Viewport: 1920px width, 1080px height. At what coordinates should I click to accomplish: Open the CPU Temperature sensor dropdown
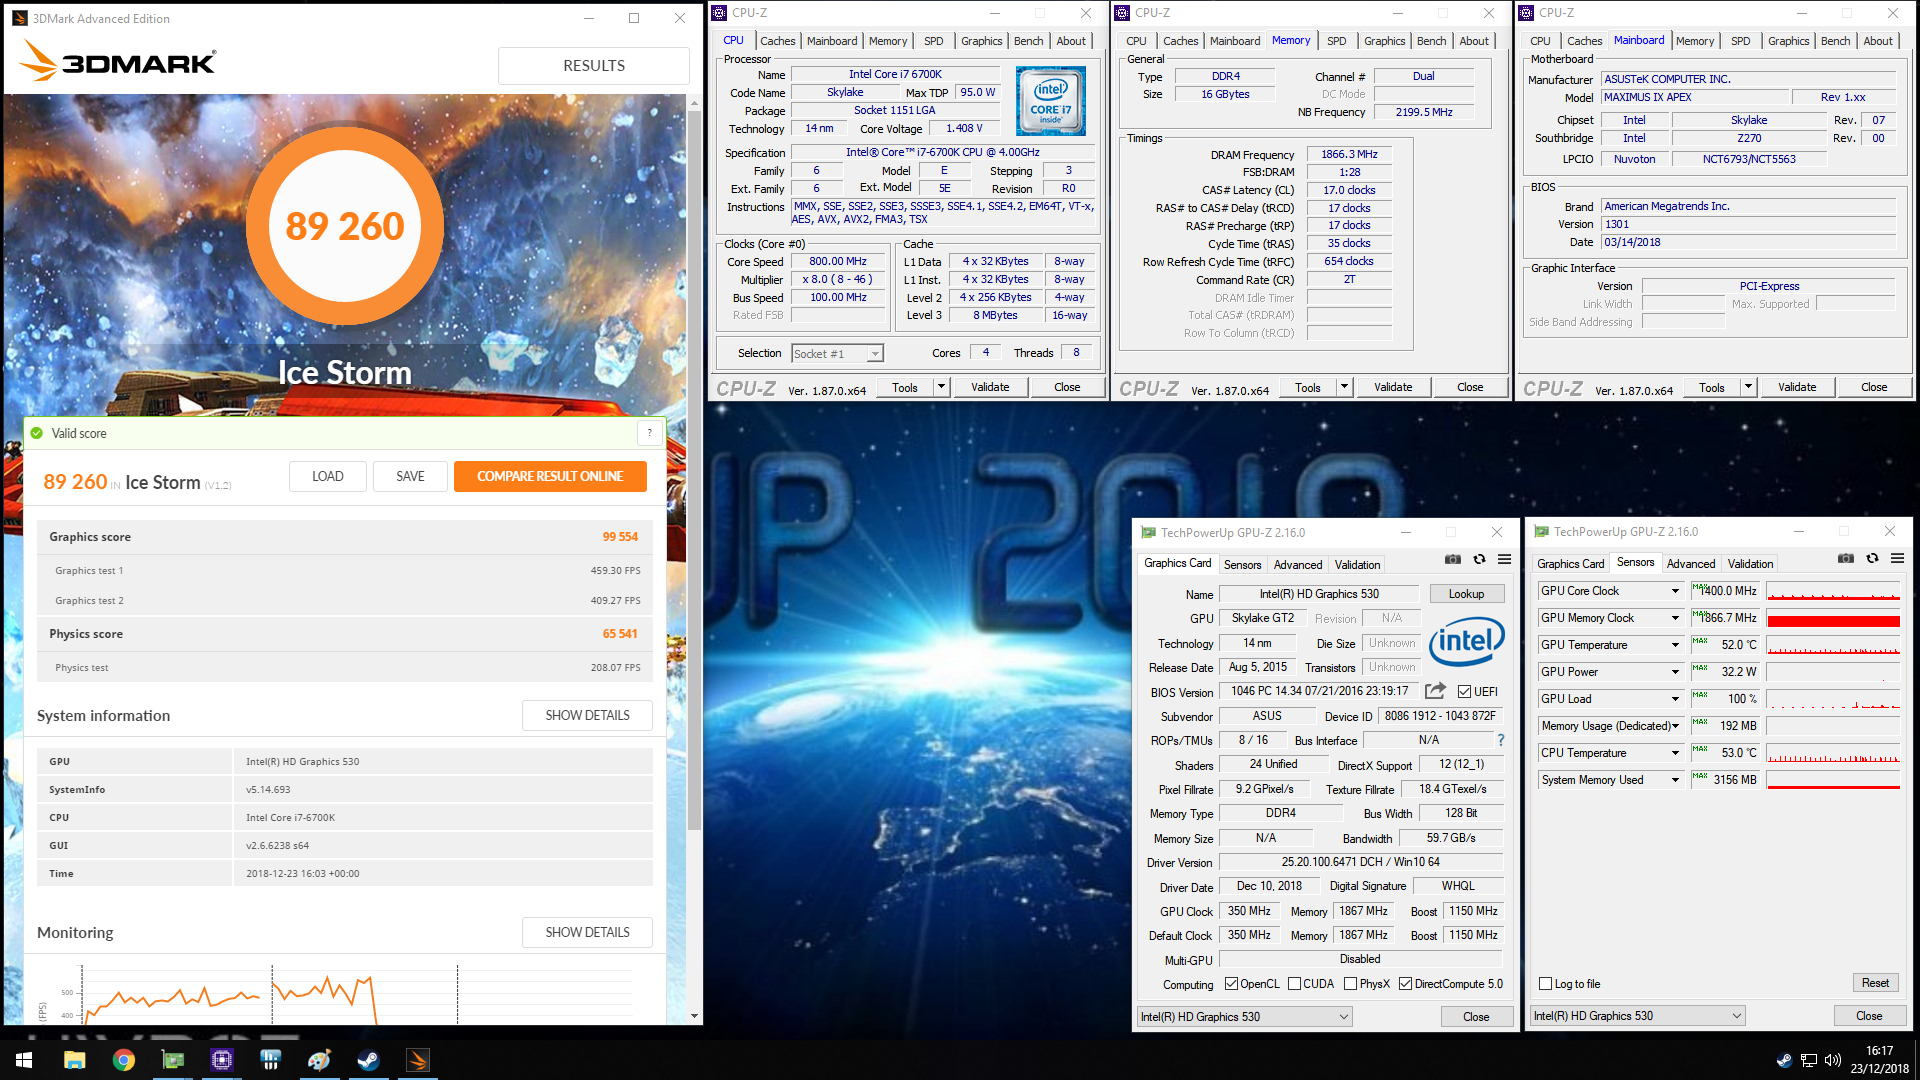(x=1675, y=753)
